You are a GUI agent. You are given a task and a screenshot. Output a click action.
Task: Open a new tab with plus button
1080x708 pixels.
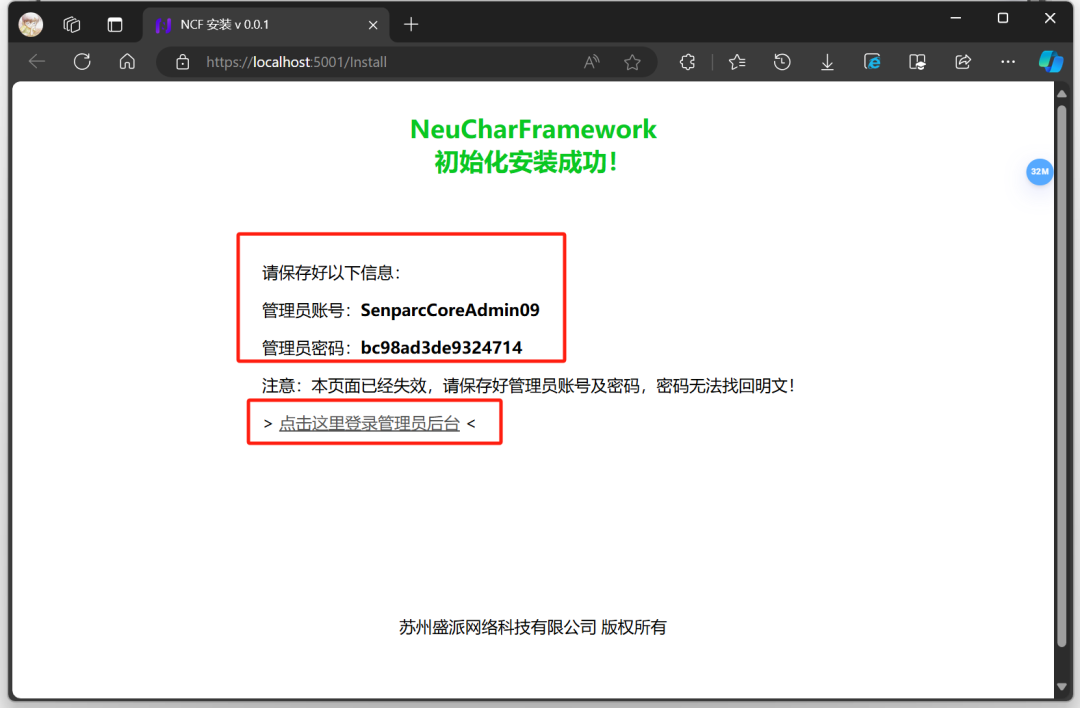[411, 25]
